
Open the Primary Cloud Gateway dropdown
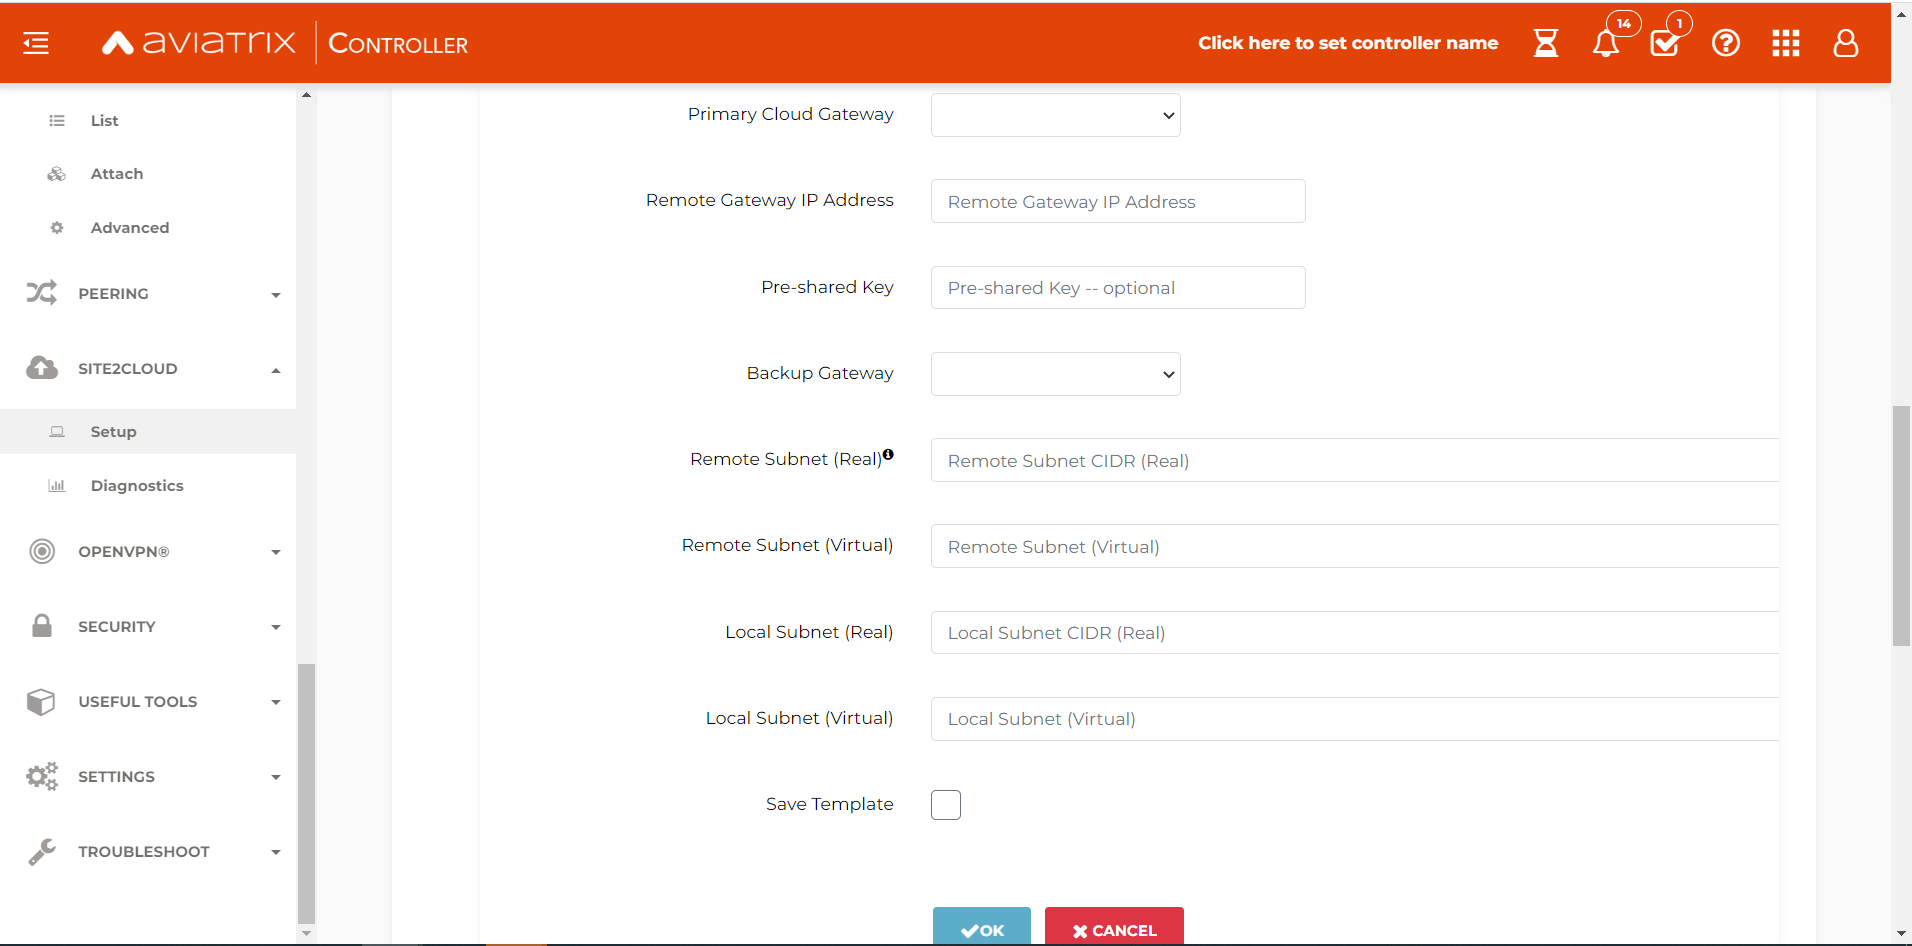click(1055, 114)
